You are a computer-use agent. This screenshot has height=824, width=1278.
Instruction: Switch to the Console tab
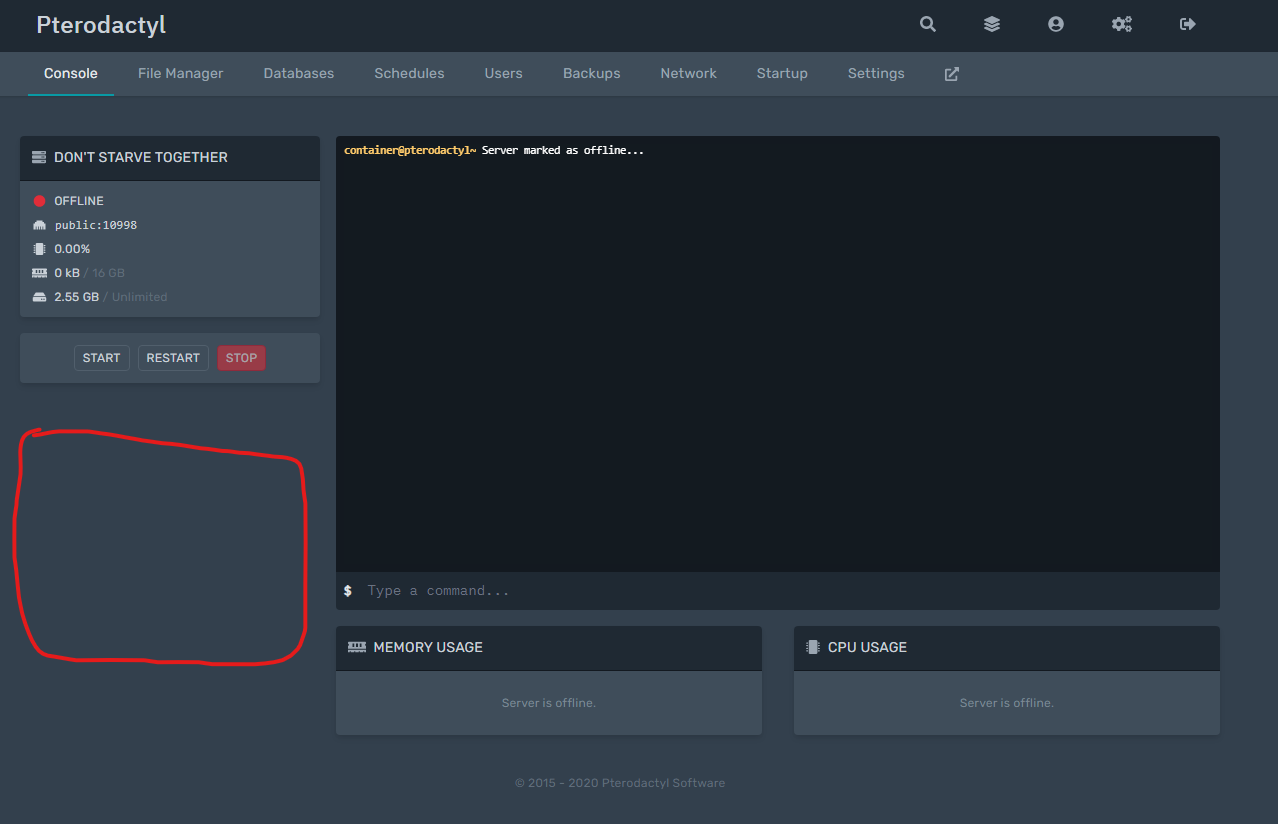click(71, 73)
